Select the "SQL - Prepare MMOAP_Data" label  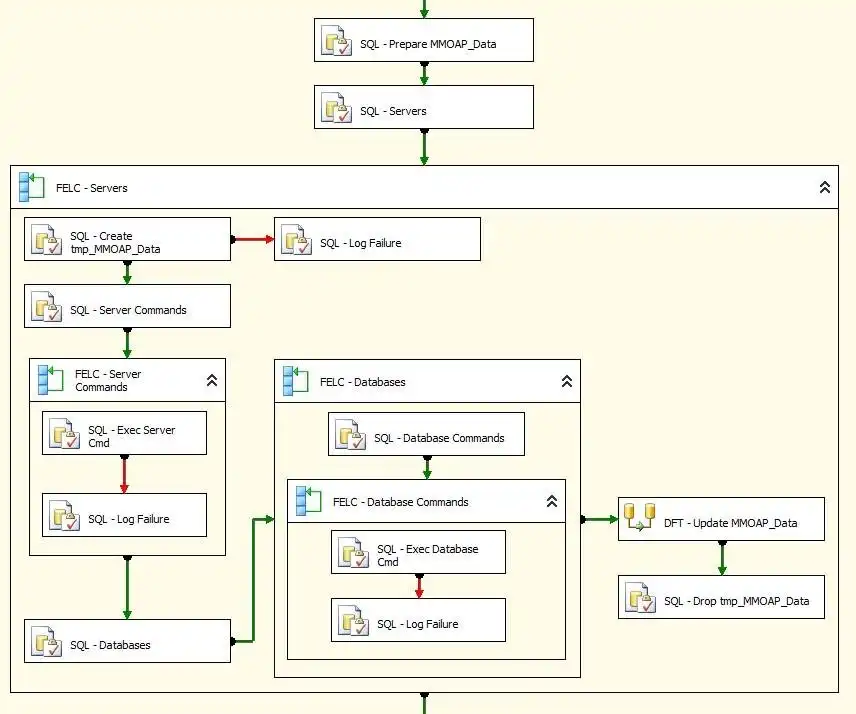[428, 44]
